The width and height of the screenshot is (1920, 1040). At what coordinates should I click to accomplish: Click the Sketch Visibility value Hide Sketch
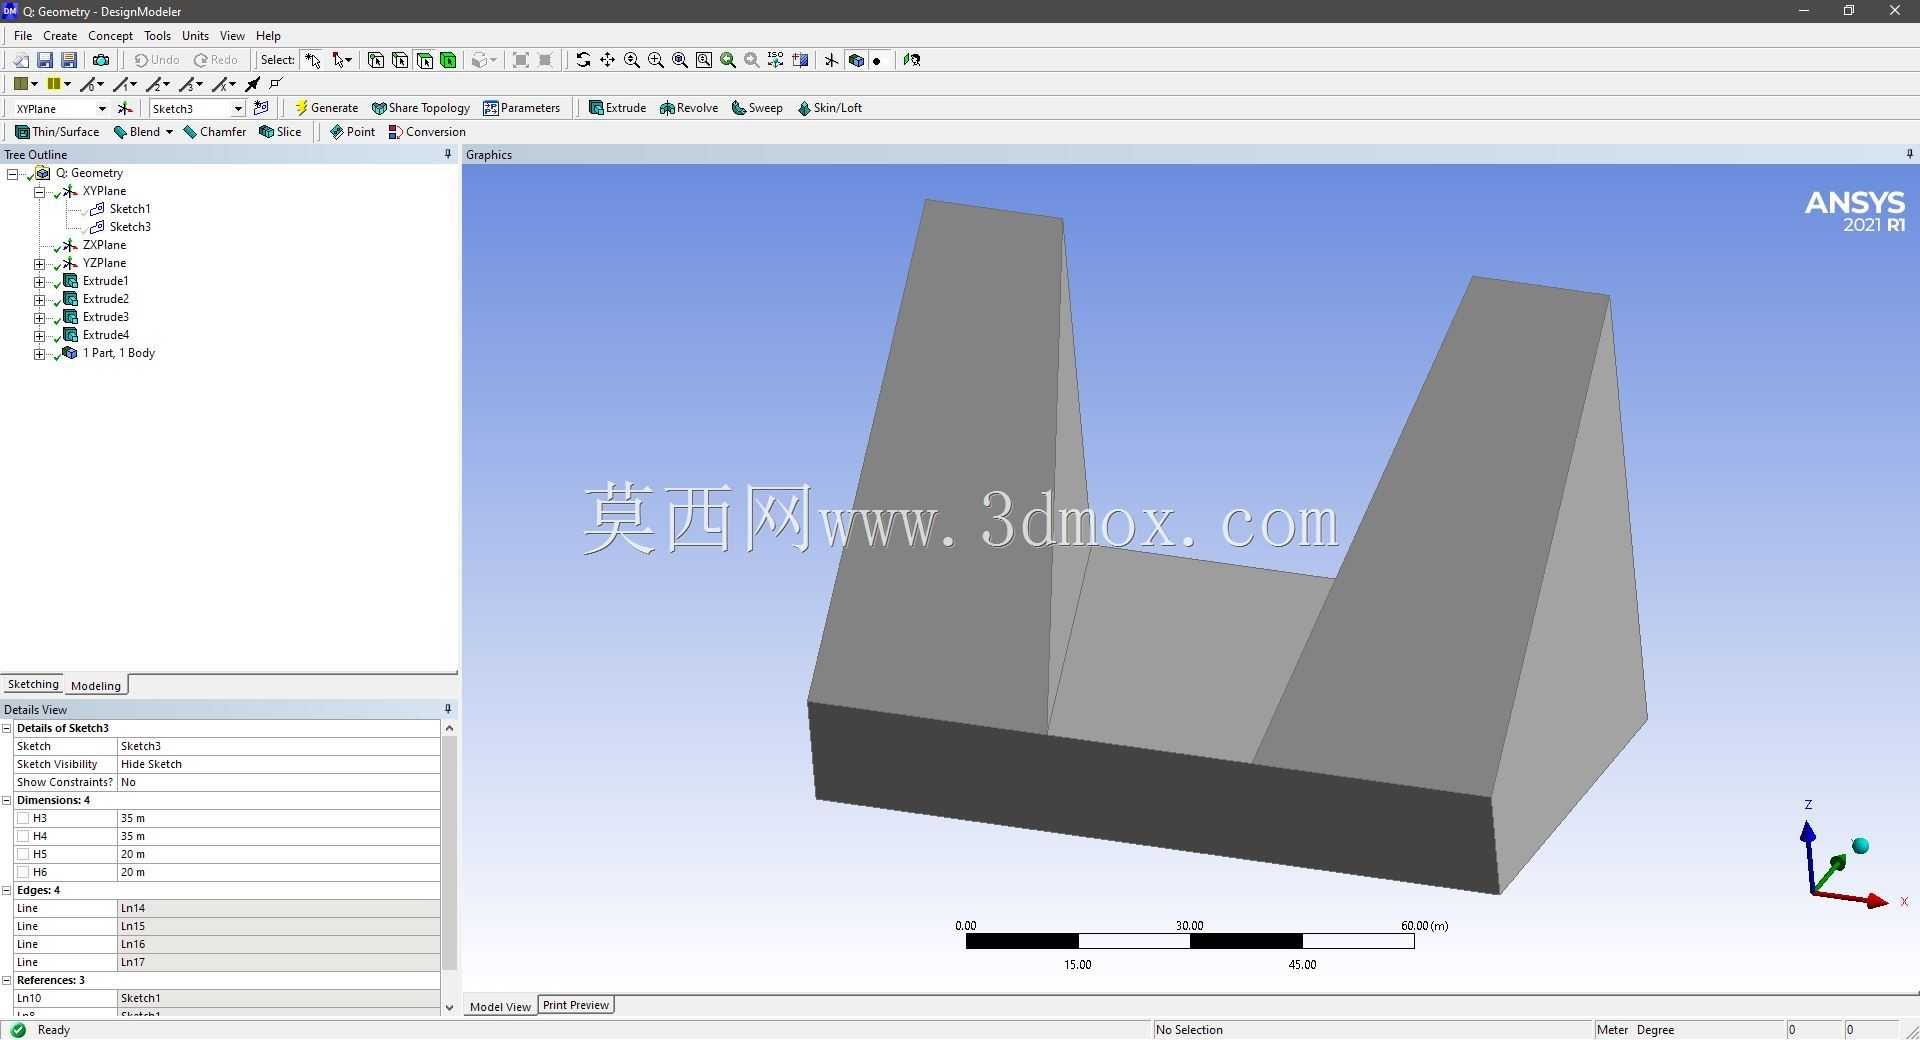tap(279, 764)
